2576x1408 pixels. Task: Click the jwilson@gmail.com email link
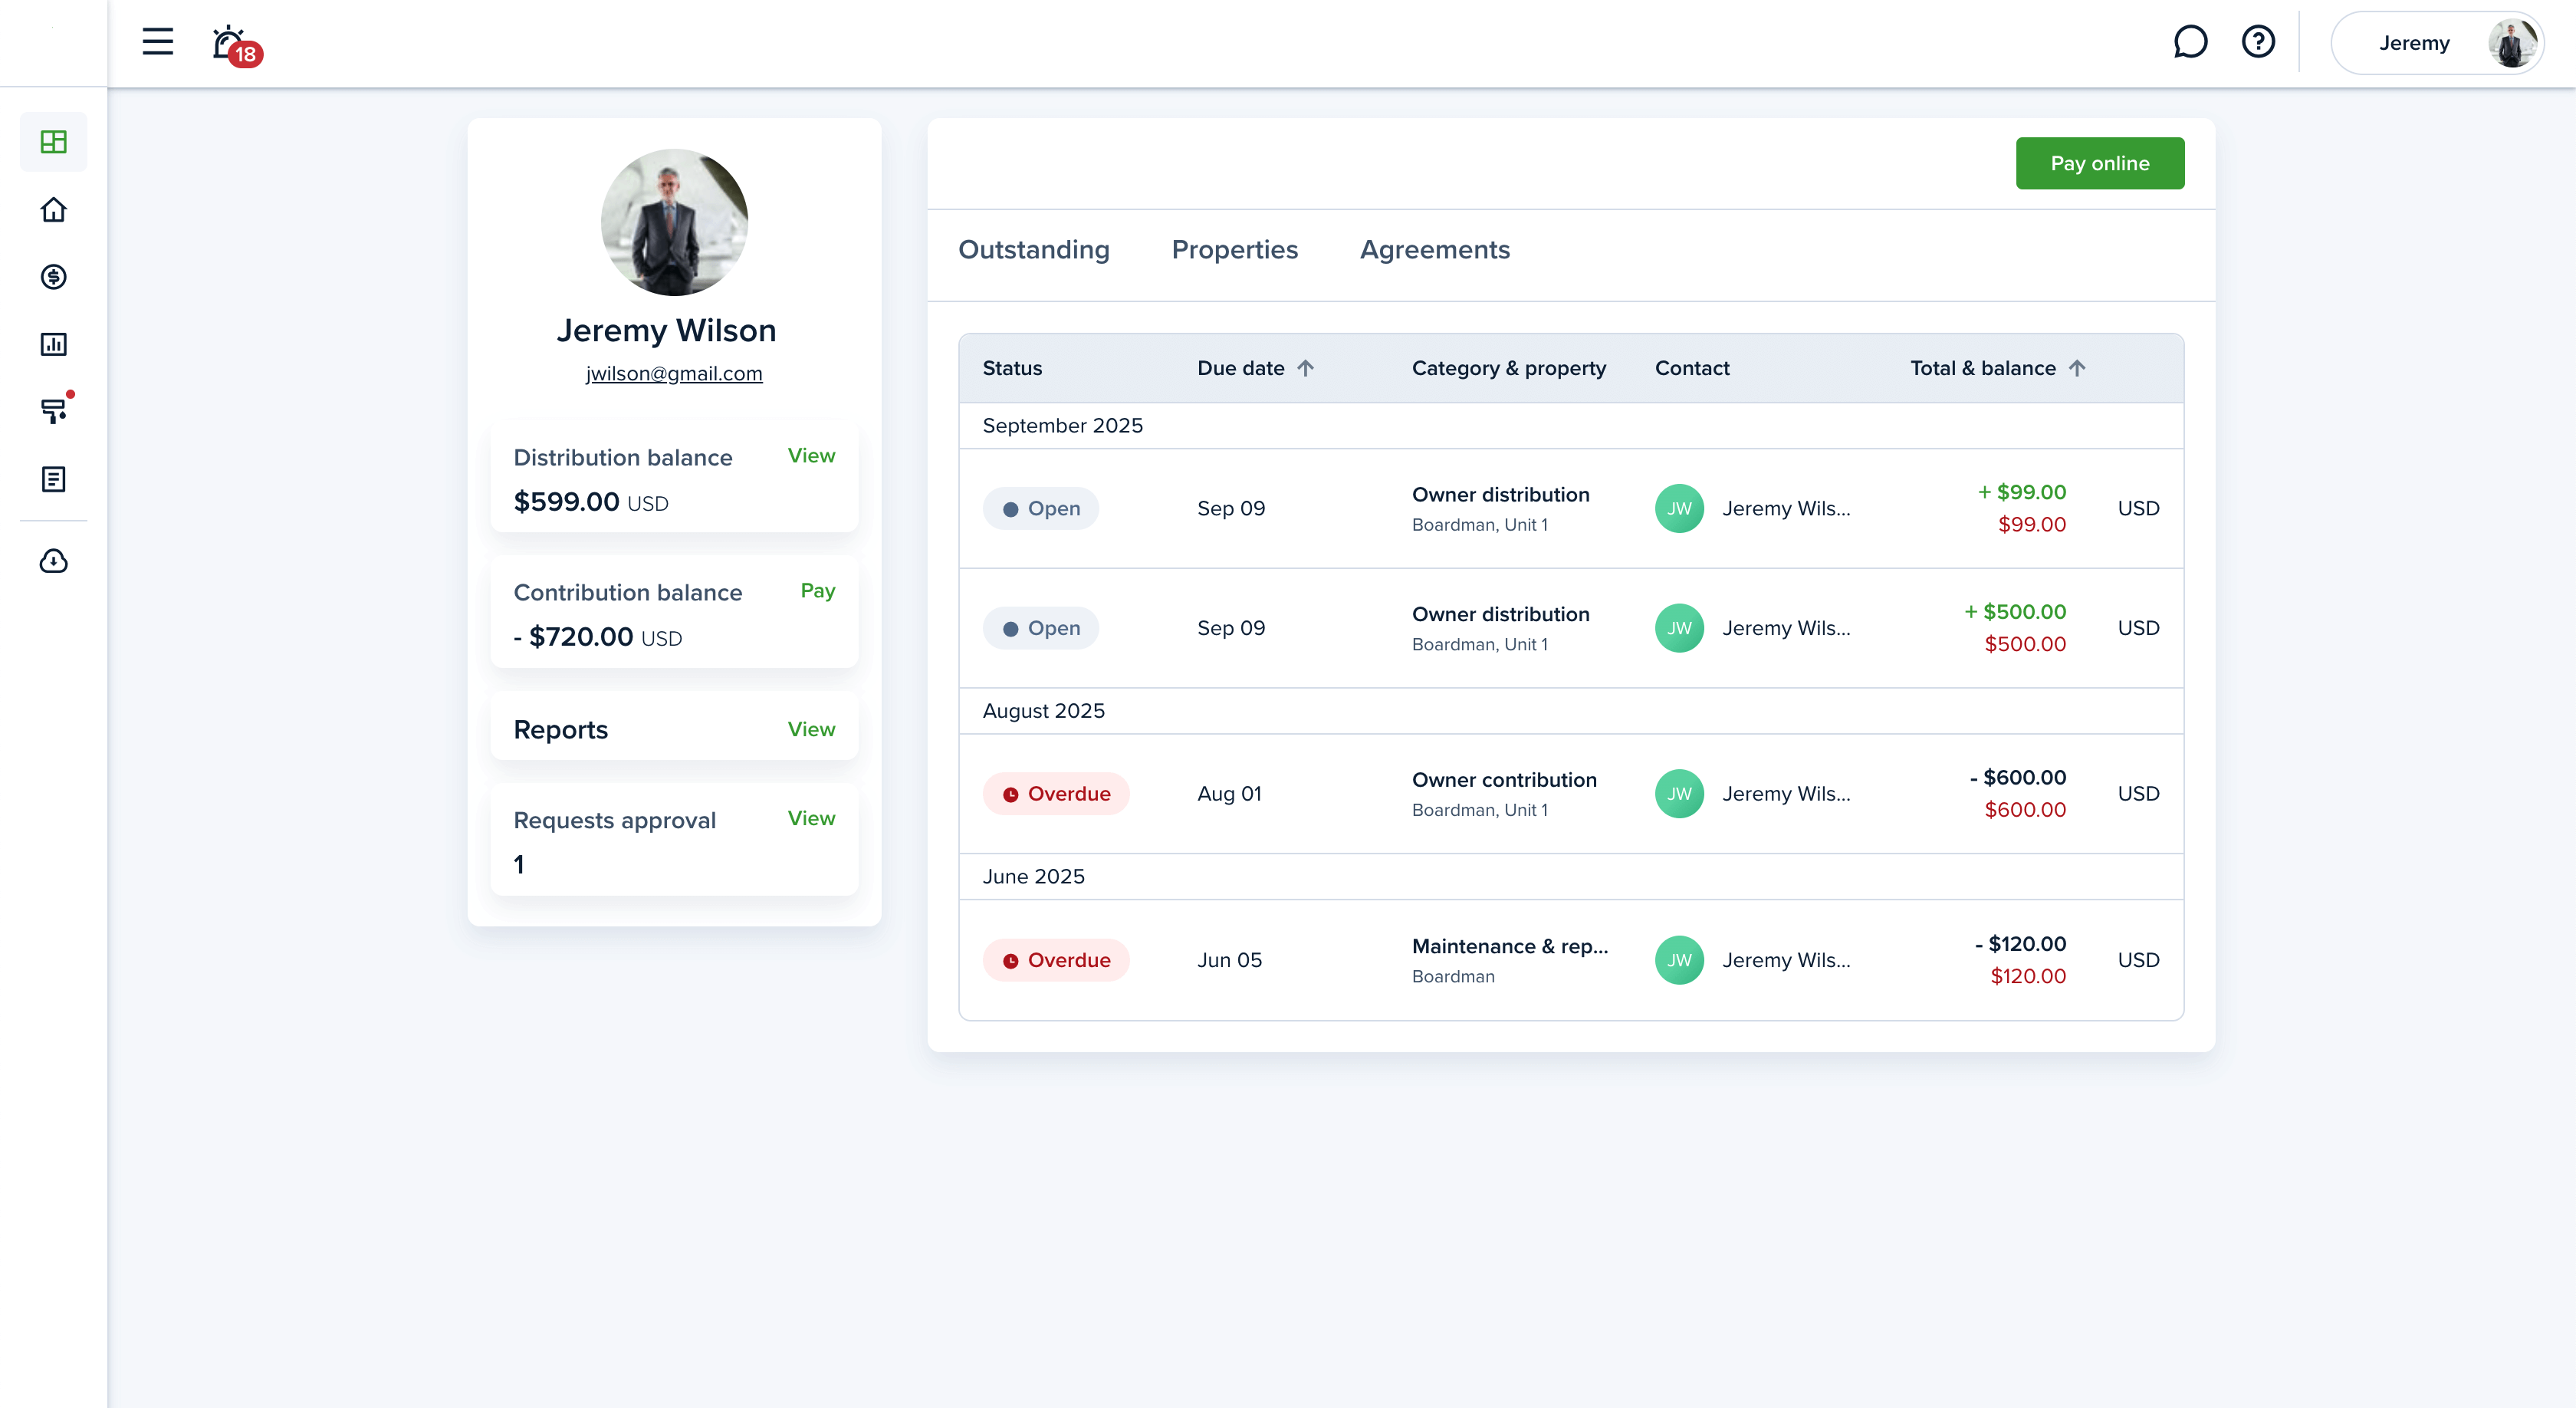(673, 374)
